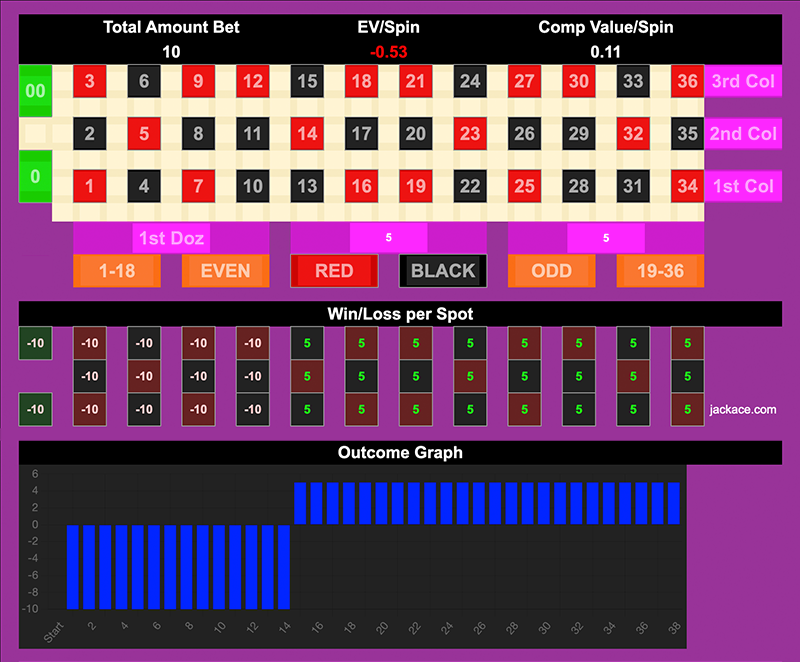Click the green 00 pocket
The image size is (800, 662).
click(35, 90)
